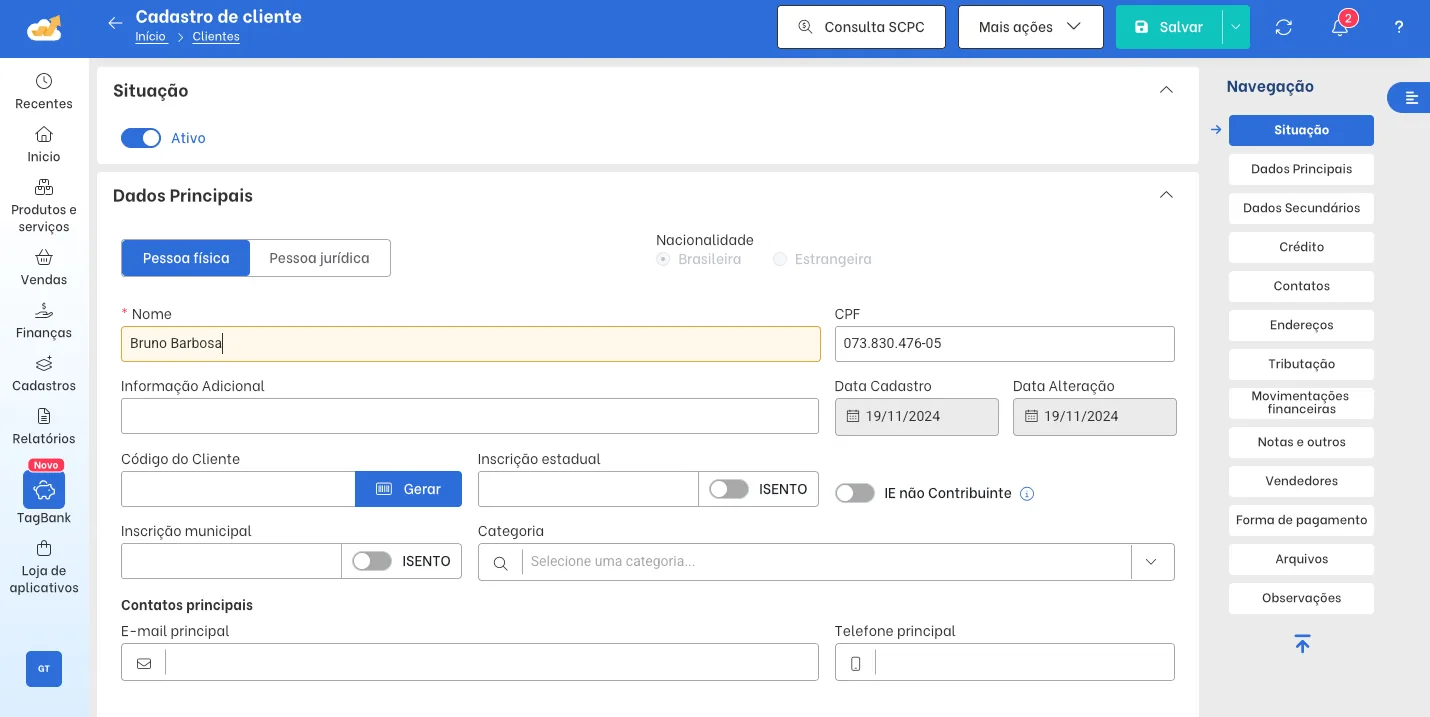This screenshot has height=717, width=1430.
Task: Navigate to Observações section
Action: point(1301,598)
